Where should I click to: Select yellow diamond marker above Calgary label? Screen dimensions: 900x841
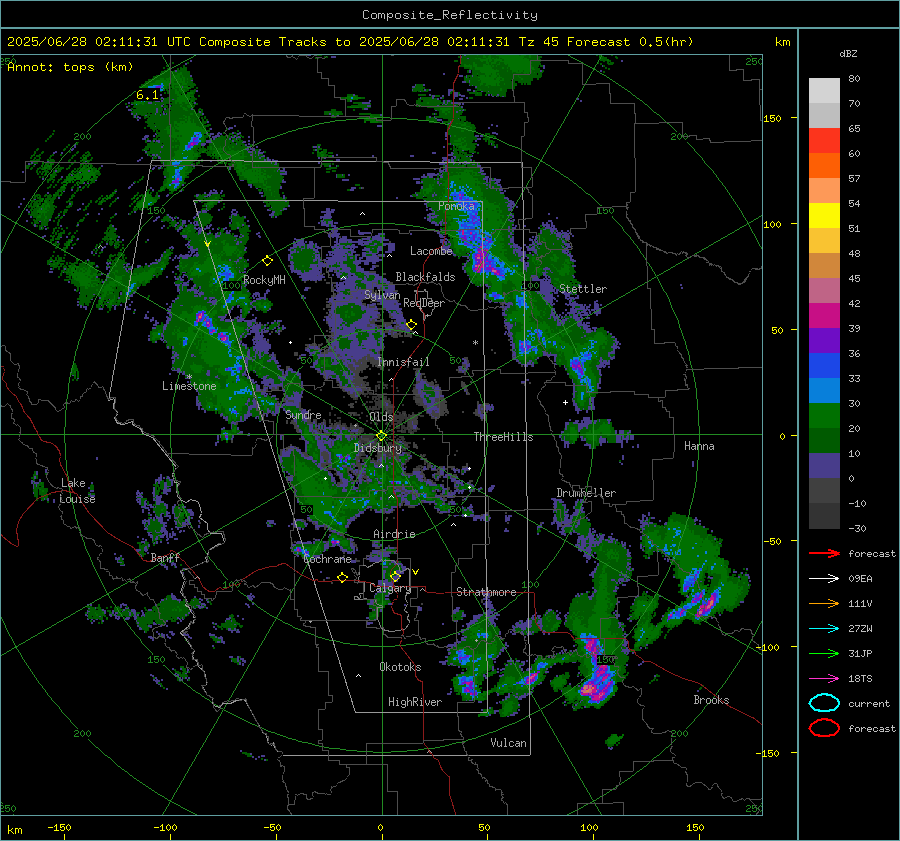[395, 576]
